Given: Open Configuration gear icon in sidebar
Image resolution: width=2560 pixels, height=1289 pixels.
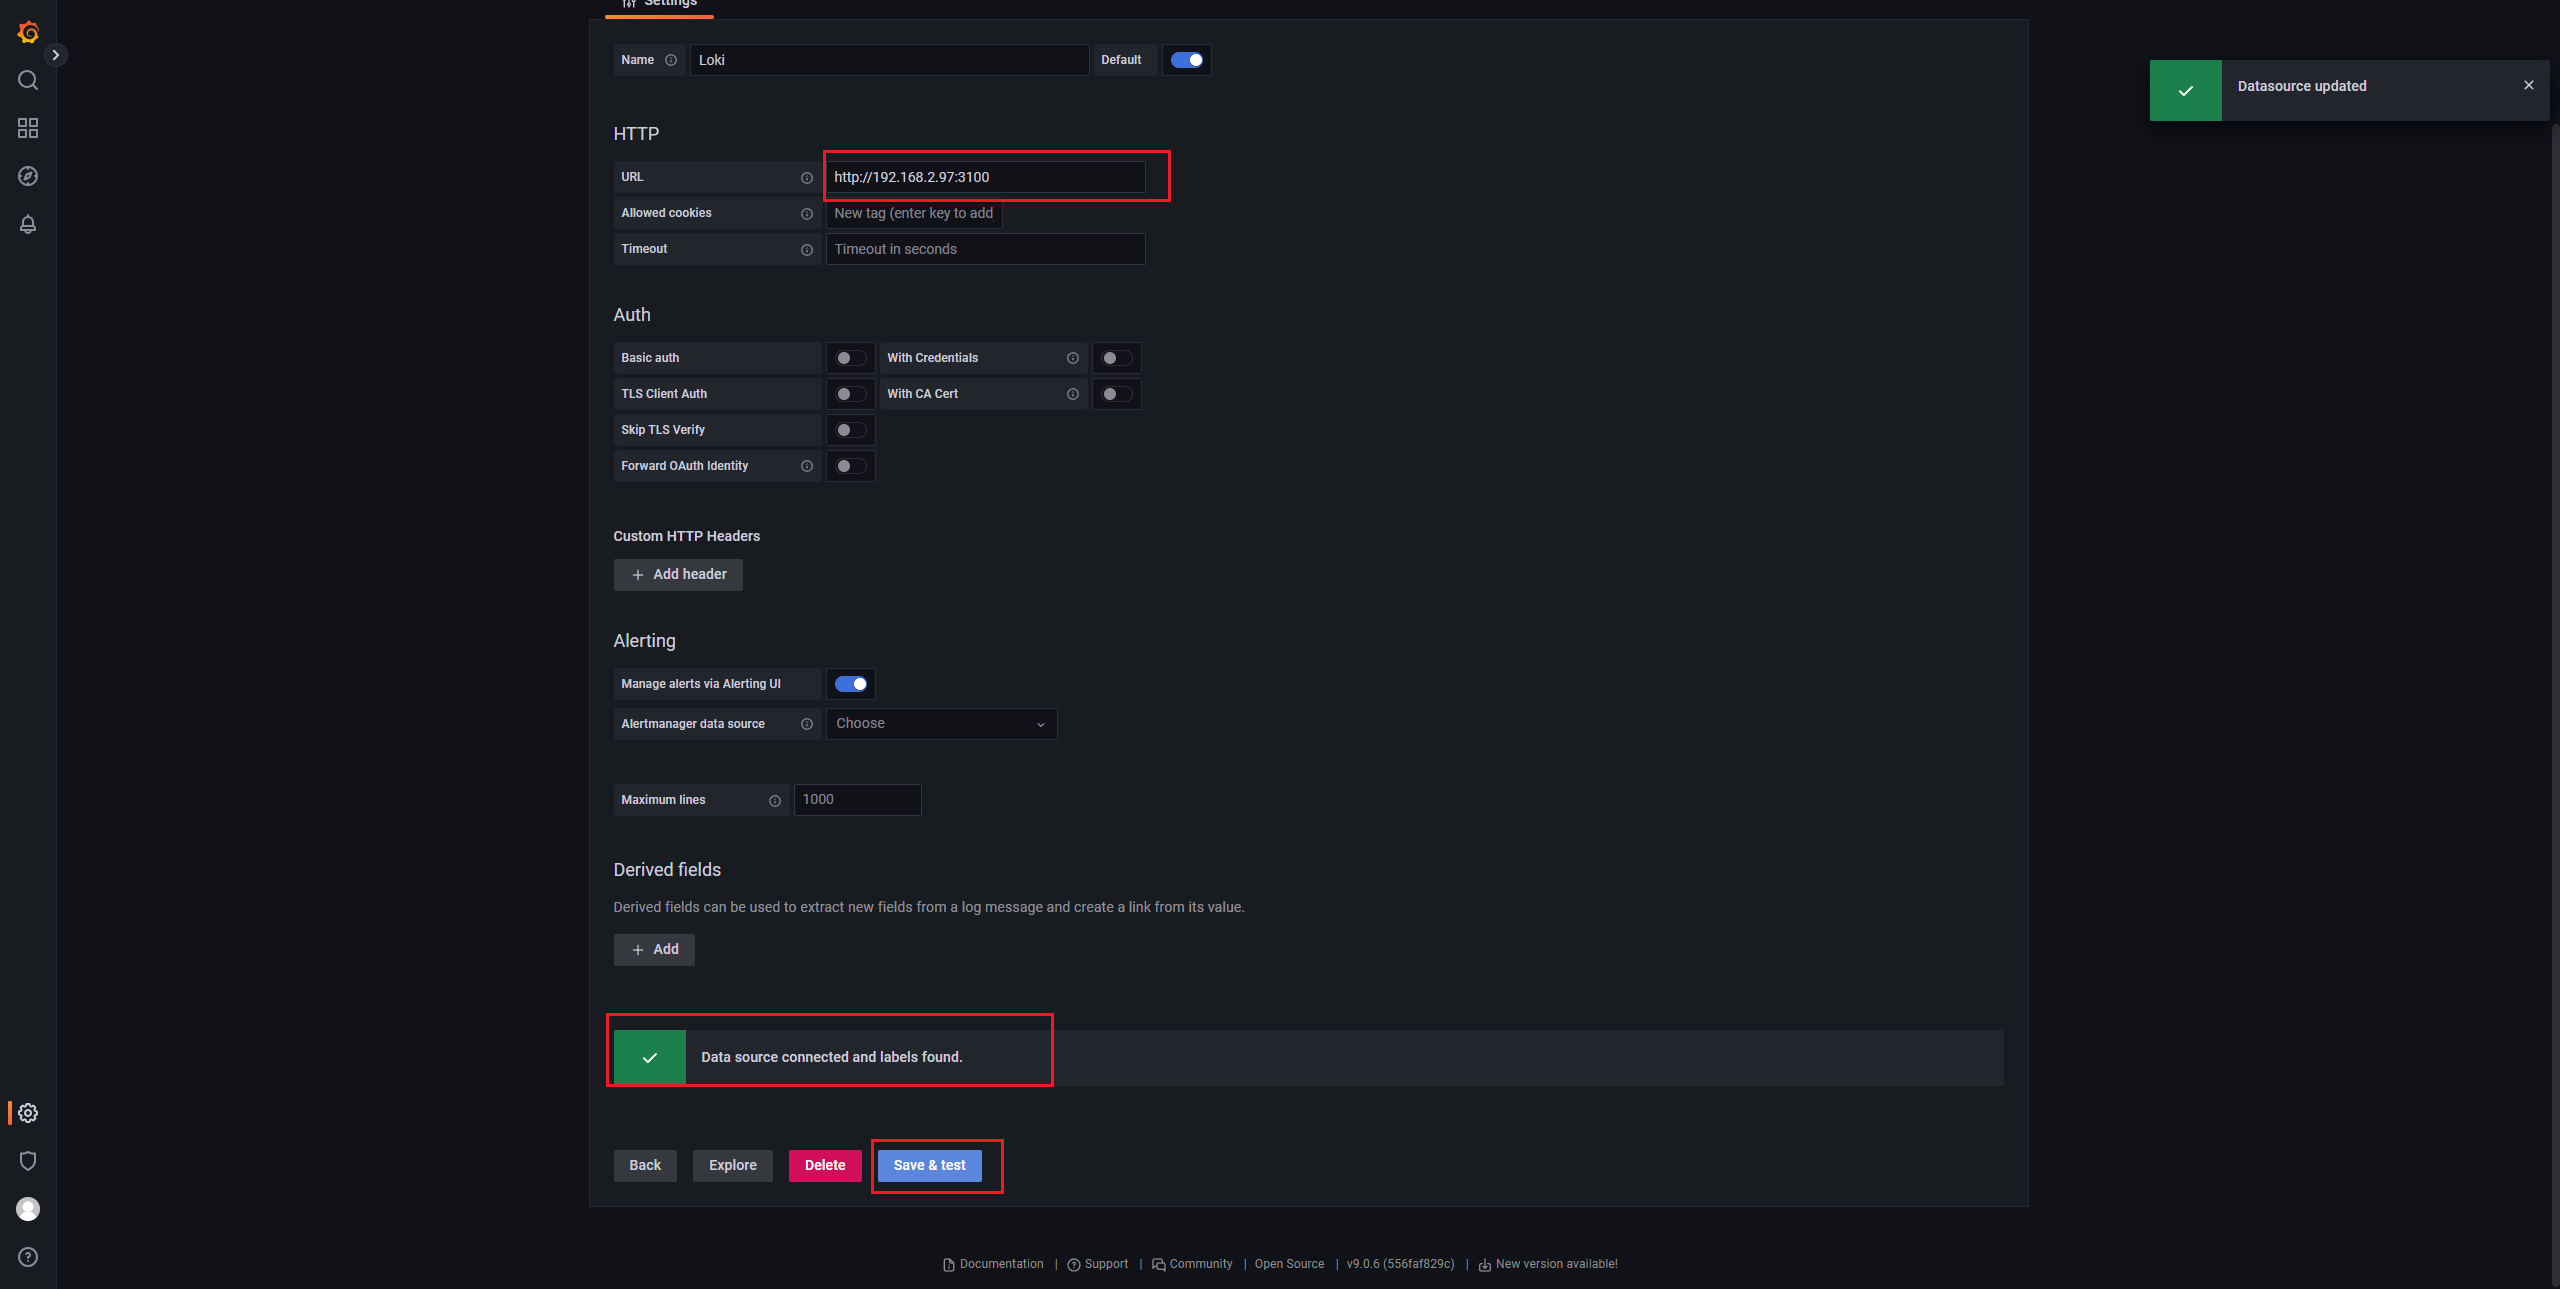Looking at the screenshot, I should tap(28, 1113).
